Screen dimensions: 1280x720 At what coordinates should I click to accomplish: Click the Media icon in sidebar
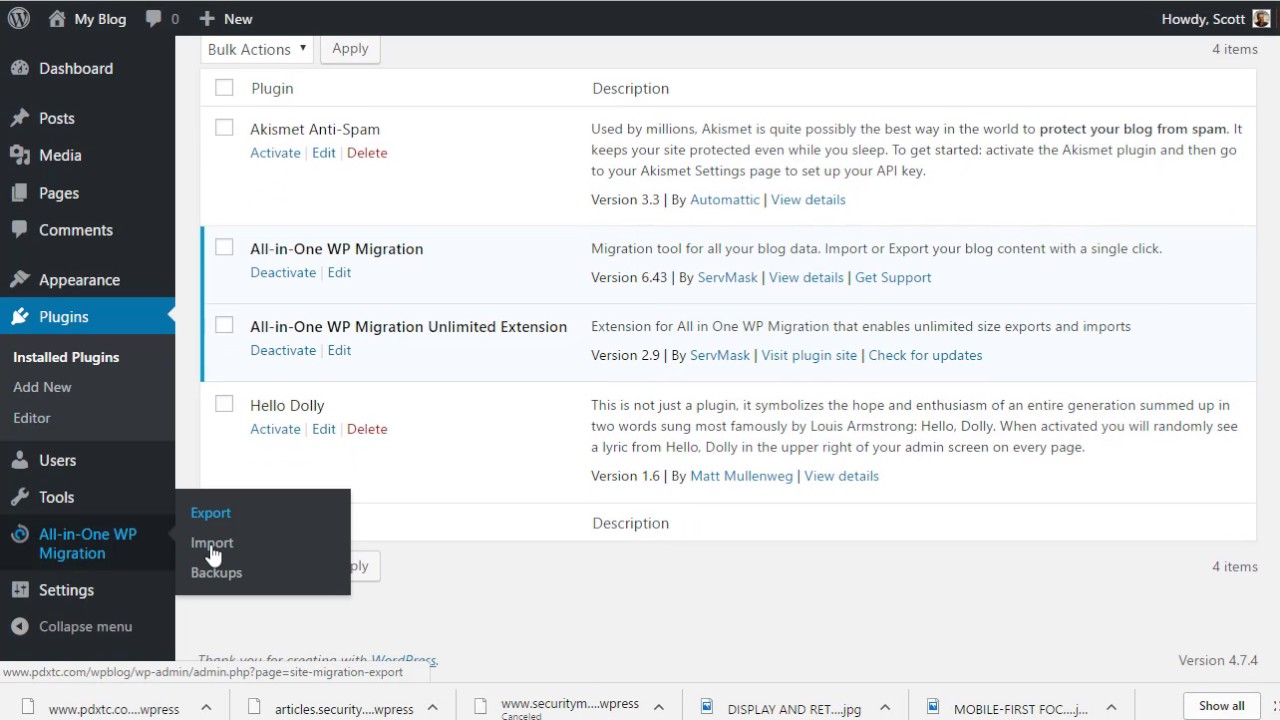pyautogui.click(x=20, y=155)
